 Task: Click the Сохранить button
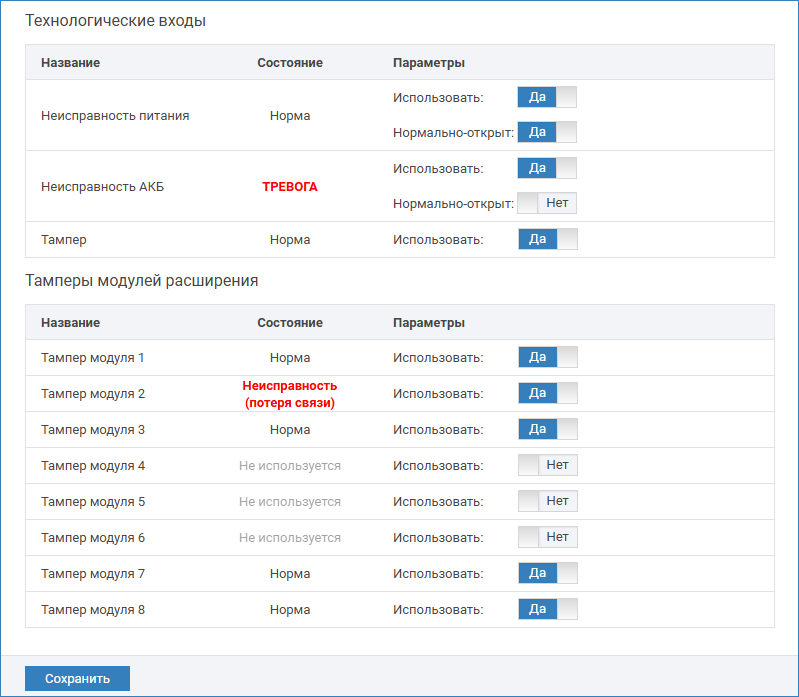[x=77, y=679]
